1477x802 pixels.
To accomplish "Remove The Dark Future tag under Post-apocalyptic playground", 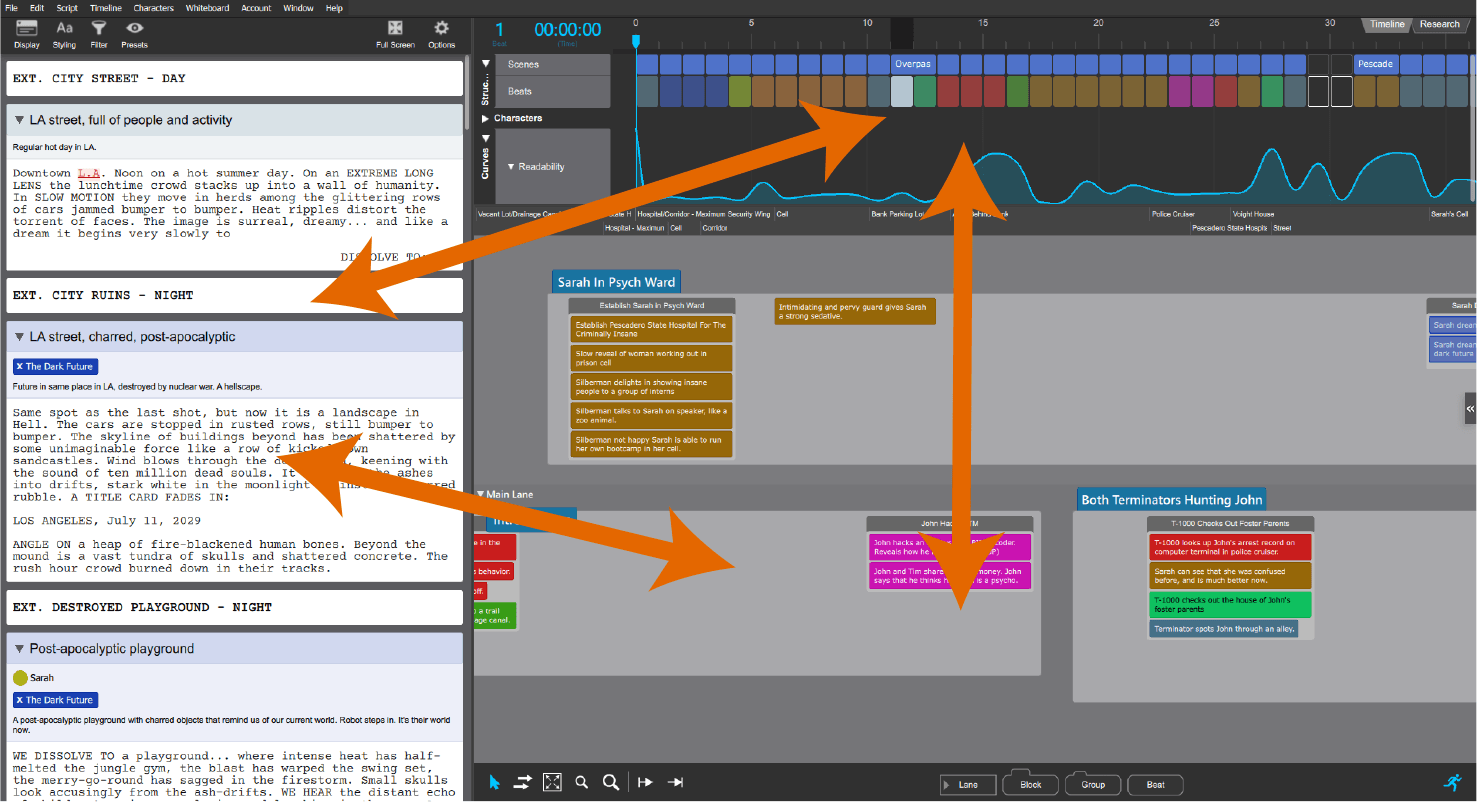I will coord(19,700).
